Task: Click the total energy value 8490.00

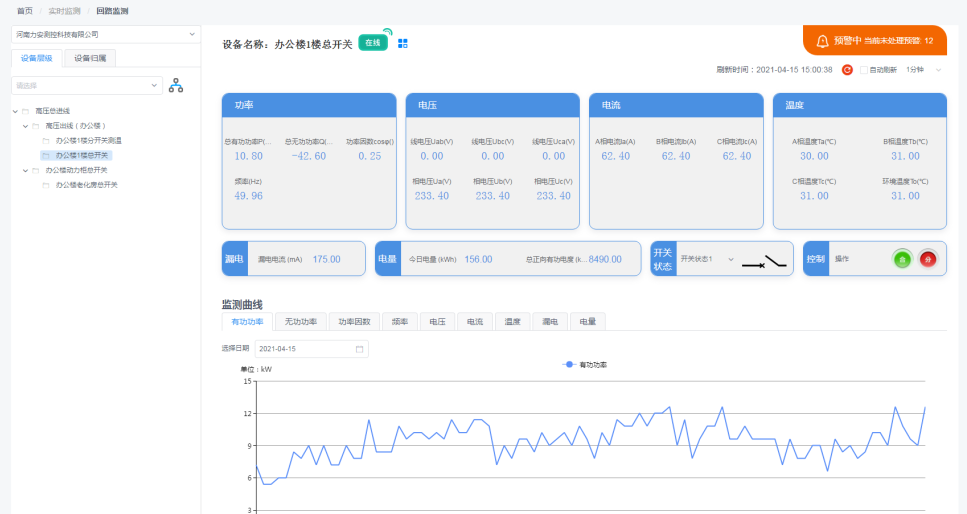Action: [605, 259]
